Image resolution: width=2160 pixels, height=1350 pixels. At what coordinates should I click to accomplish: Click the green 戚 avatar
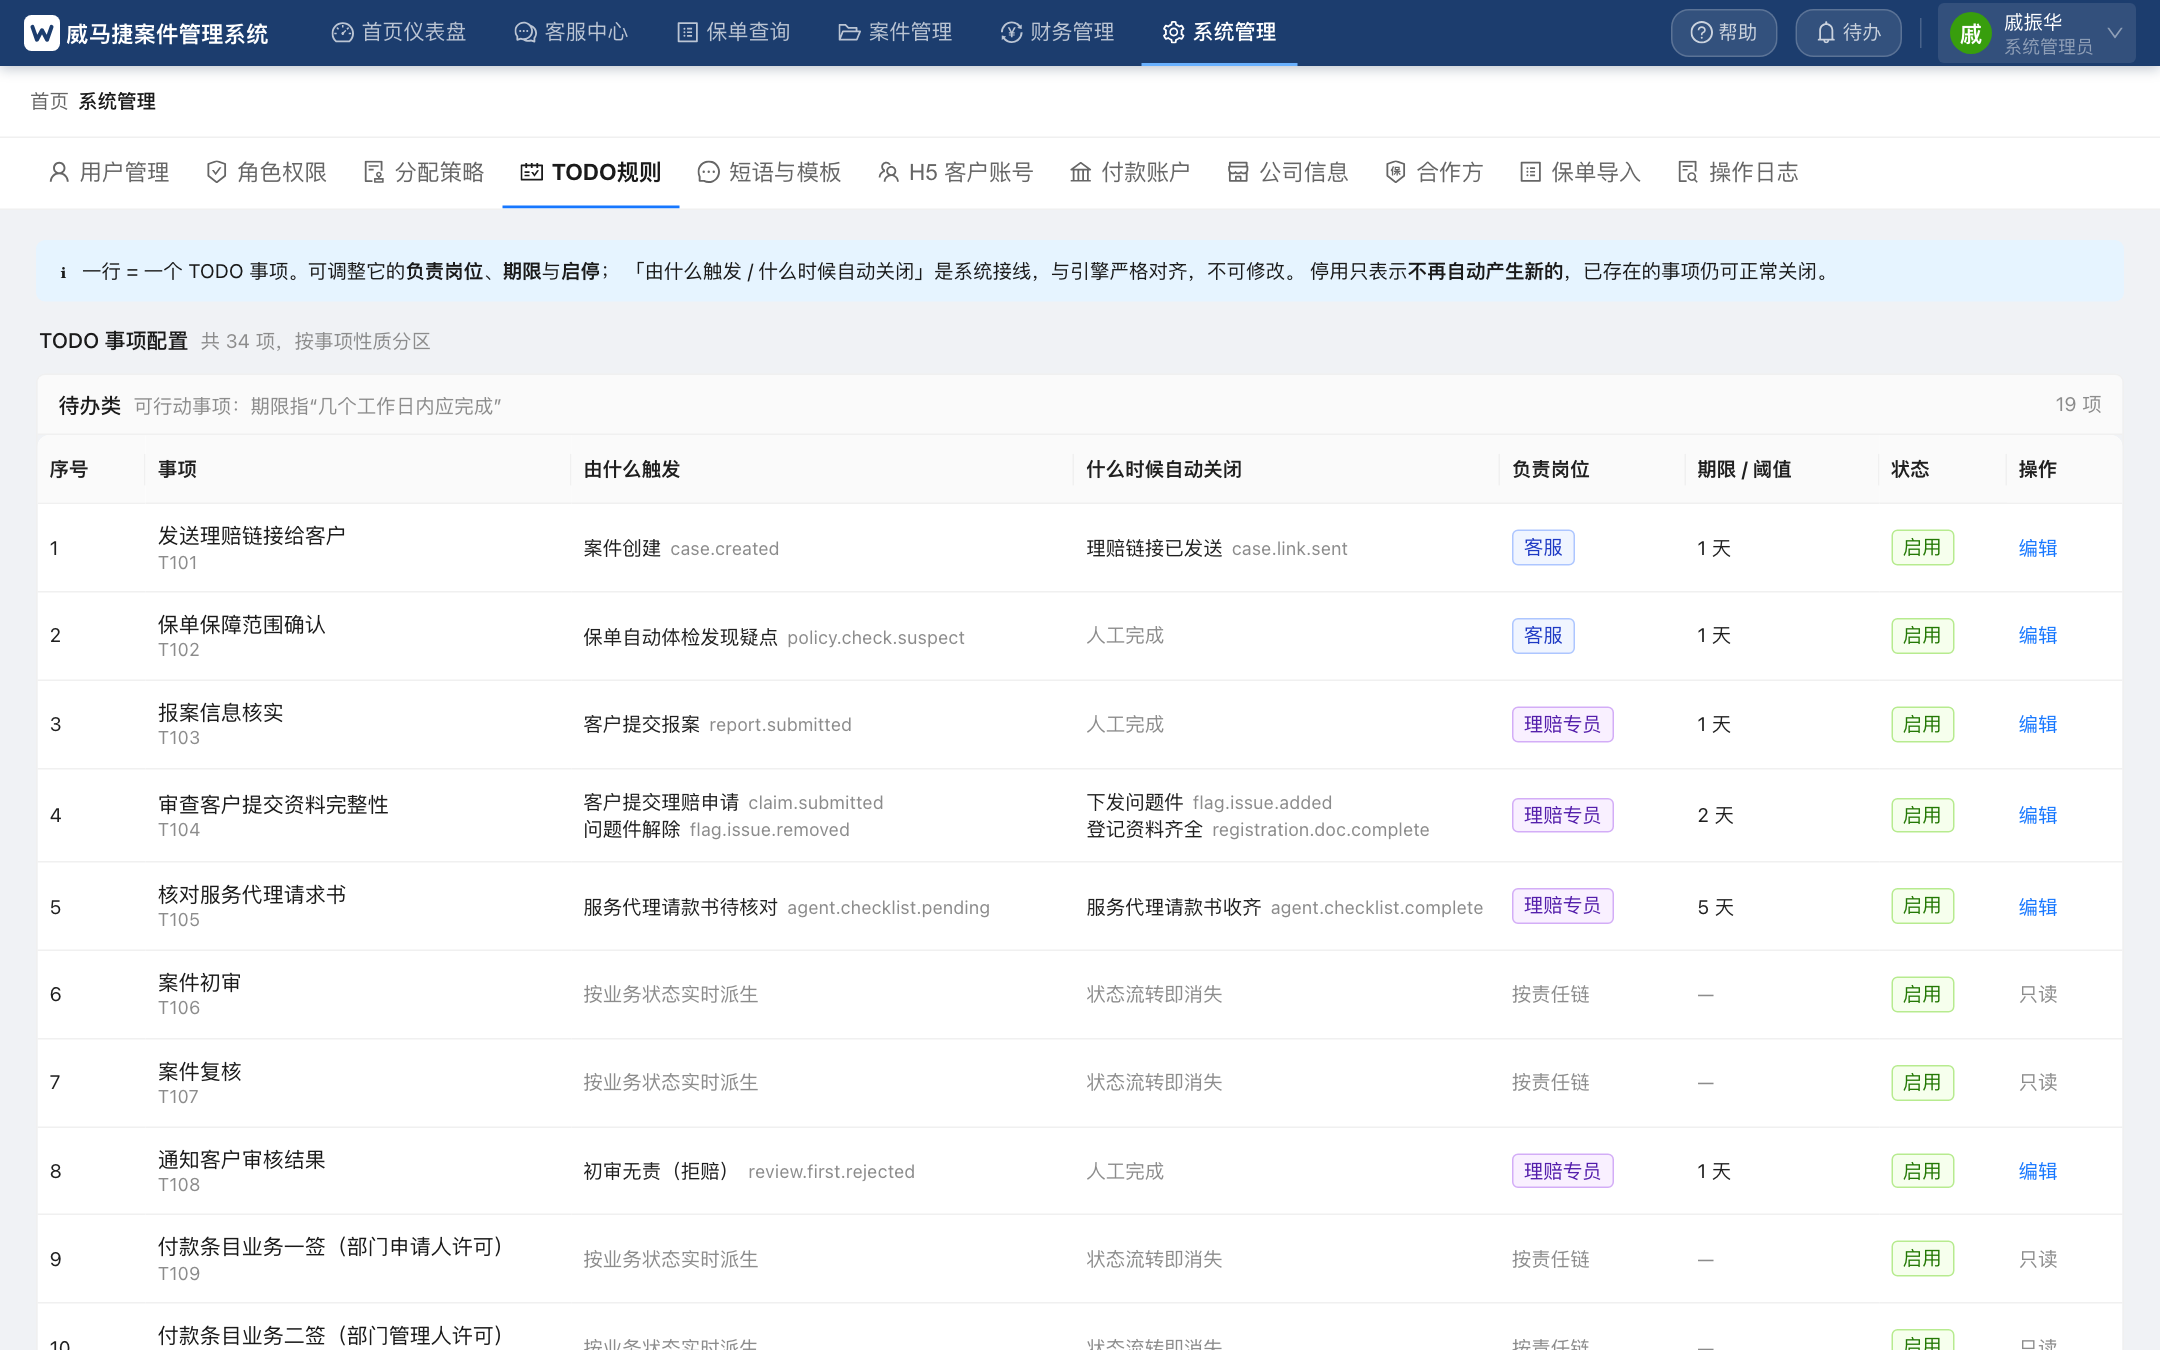[1971, 34]
